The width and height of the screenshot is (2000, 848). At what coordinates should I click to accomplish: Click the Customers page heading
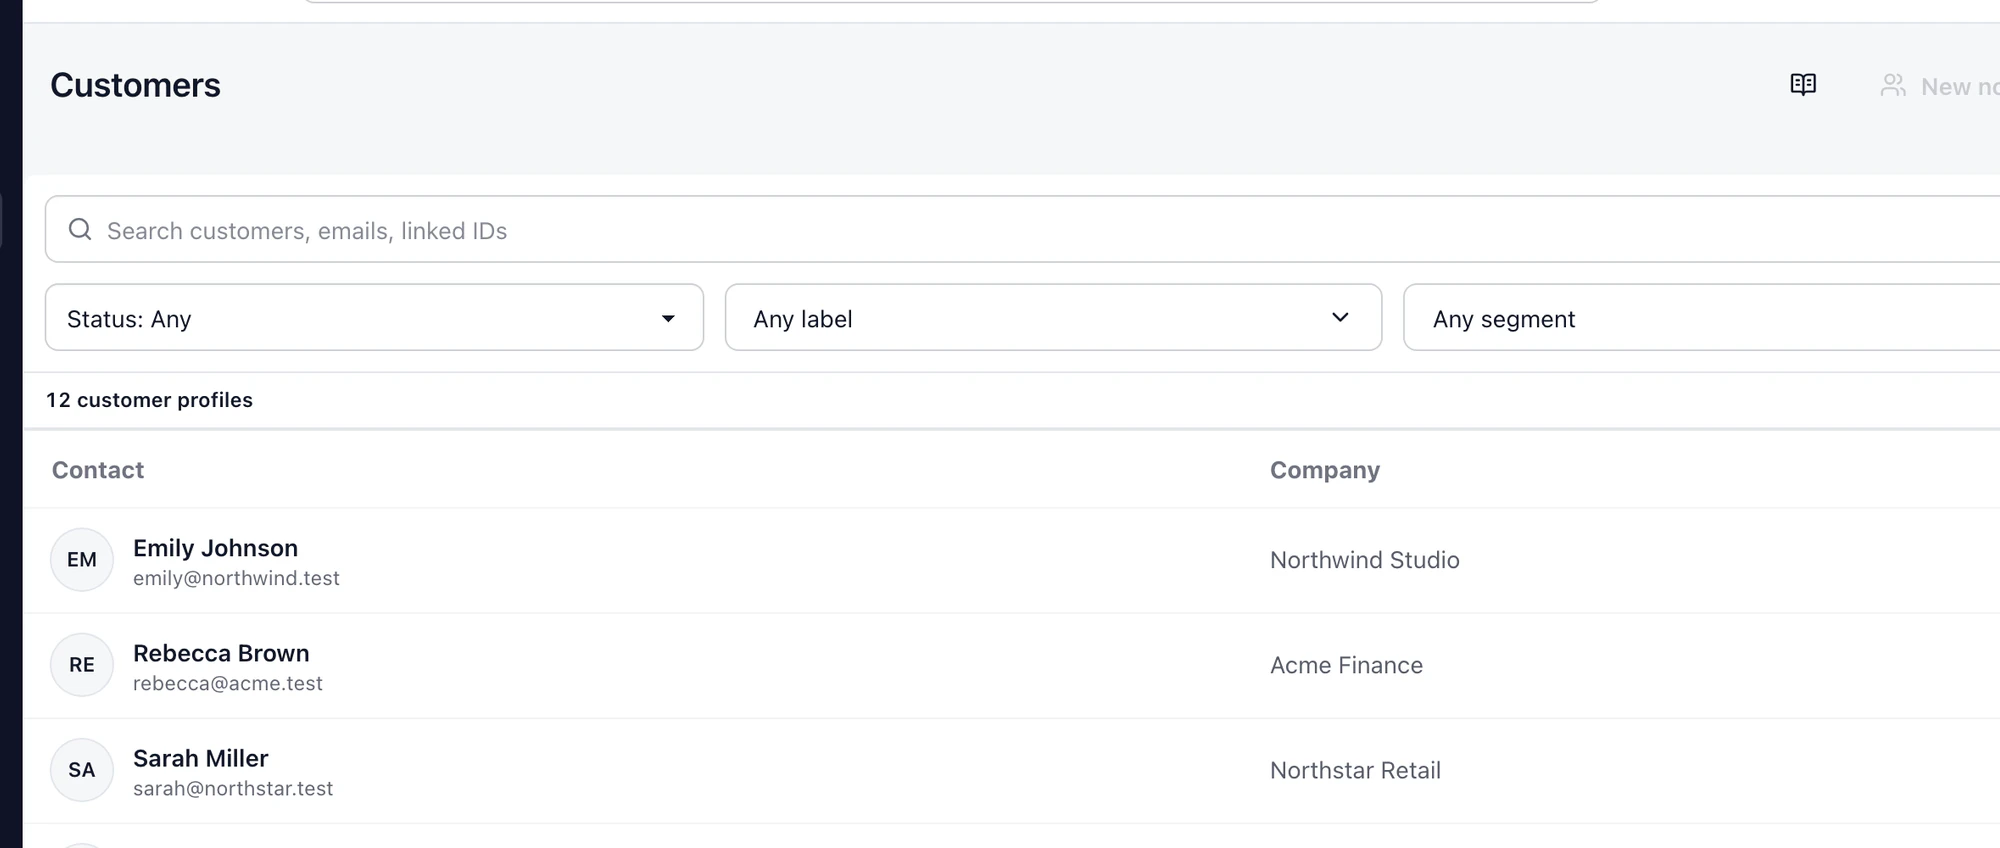[135, 85]
